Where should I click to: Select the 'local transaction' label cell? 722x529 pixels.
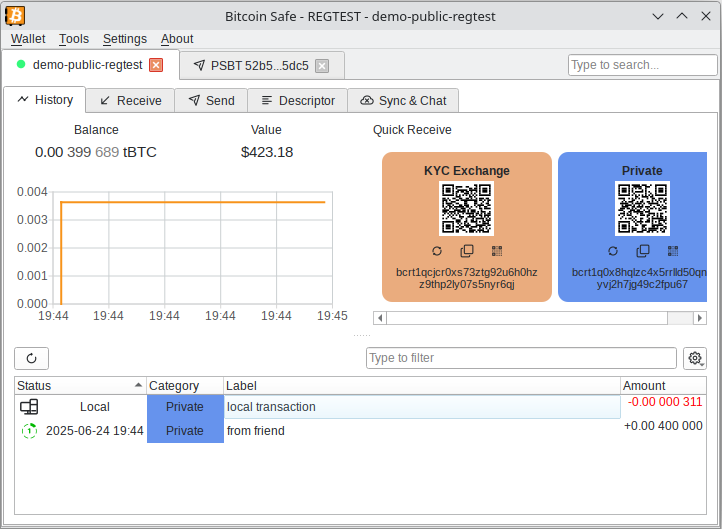point(422,407)
